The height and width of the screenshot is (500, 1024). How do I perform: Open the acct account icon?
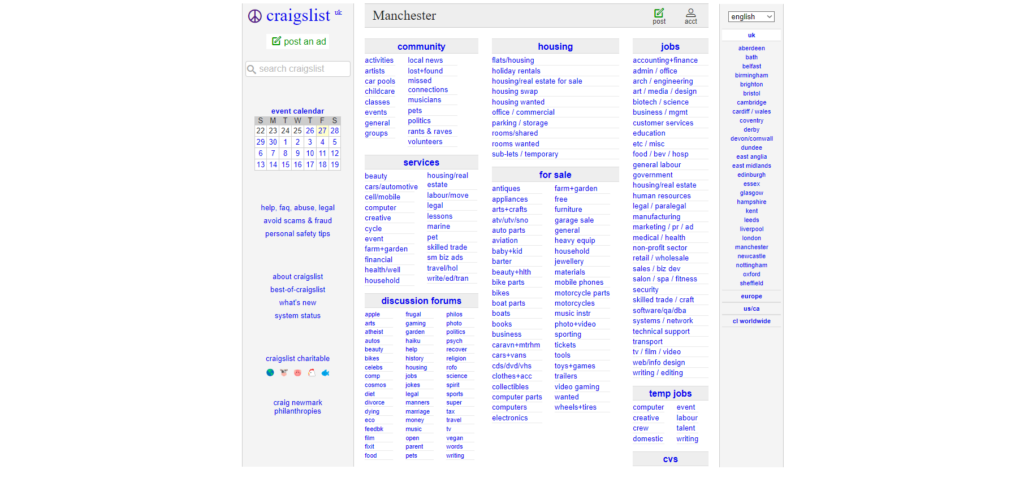[691, 14]
